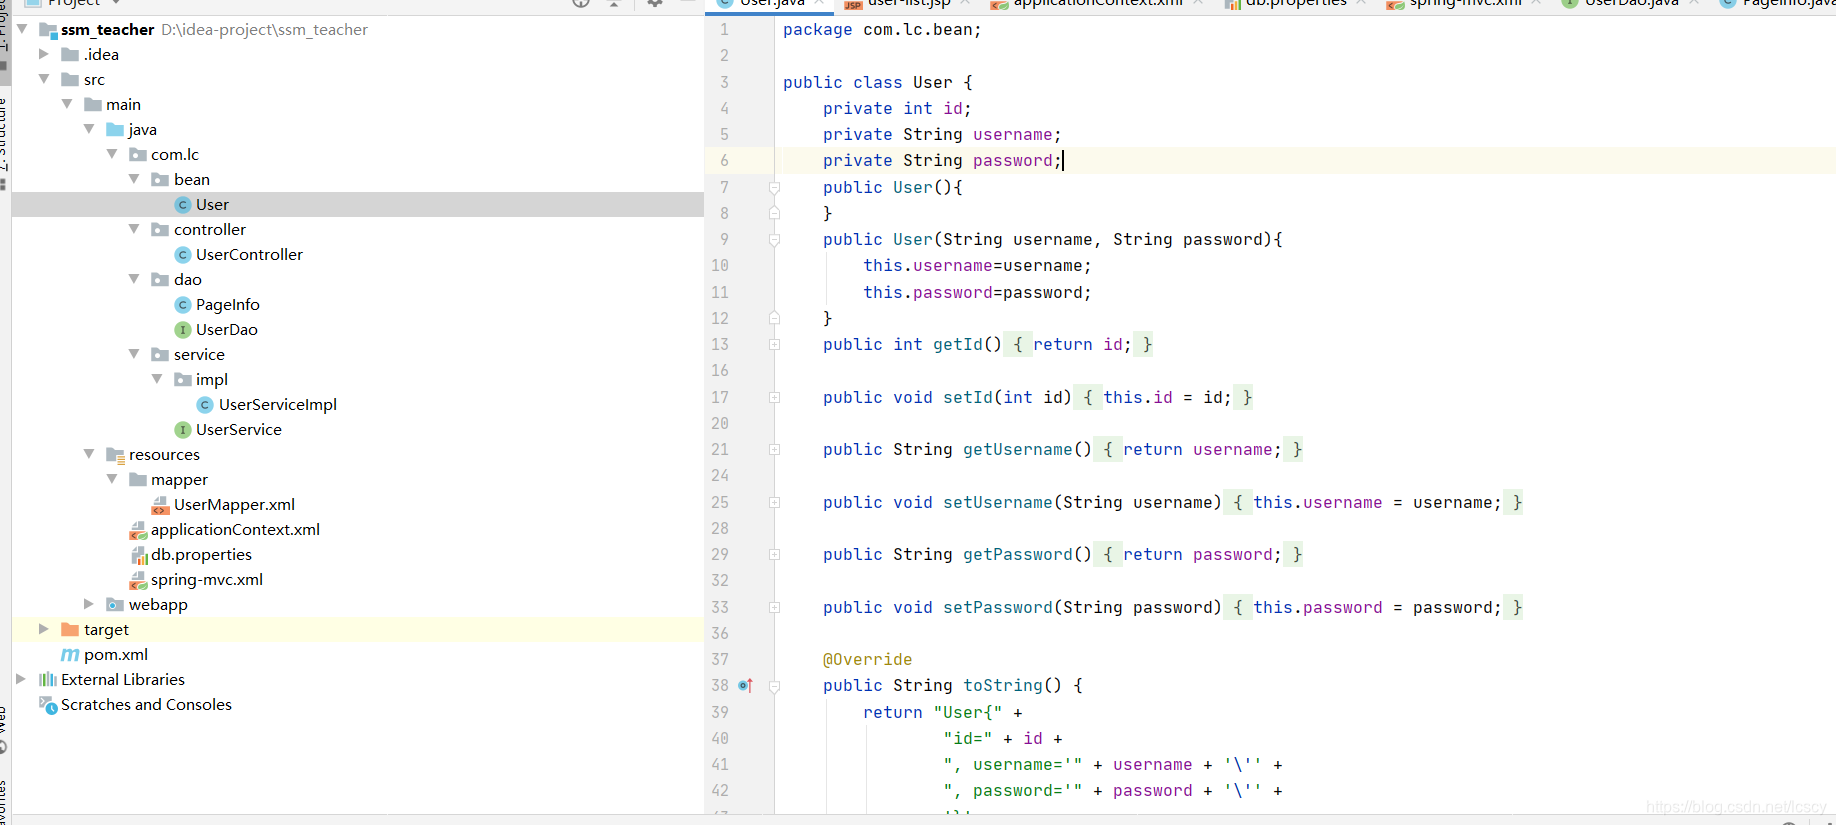
Task: Select the UserMapper.xml file label
Action: (234, 505)
